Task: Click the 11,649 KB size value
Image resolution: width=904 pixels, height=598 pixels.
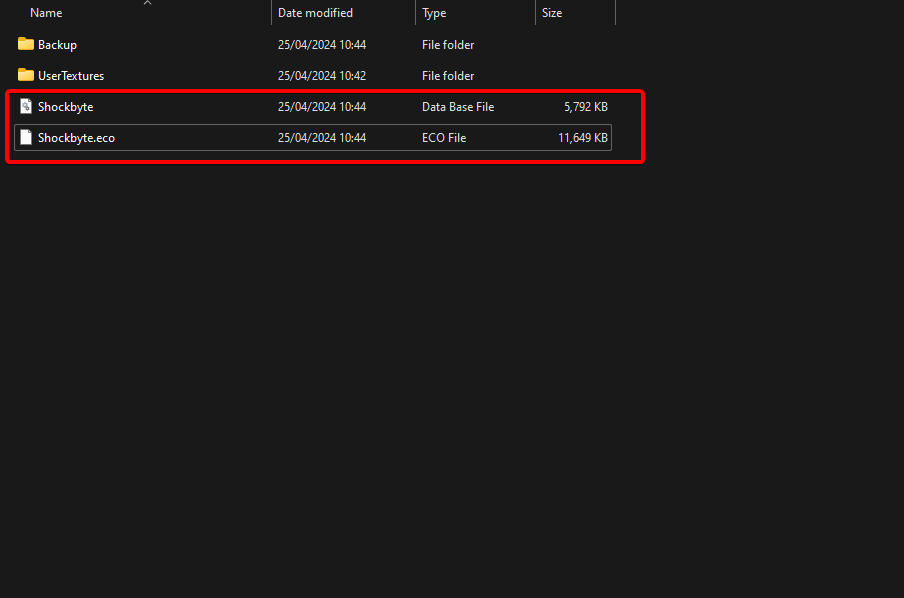Action: pyautogui.click(x=583, y=138)
